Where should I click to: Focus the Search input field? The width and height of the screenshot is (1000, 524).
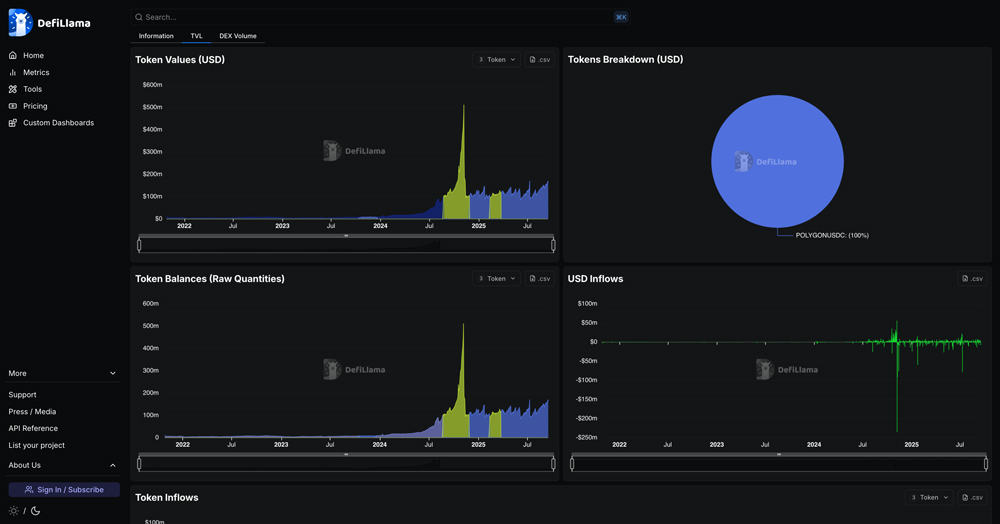(370, 17)
